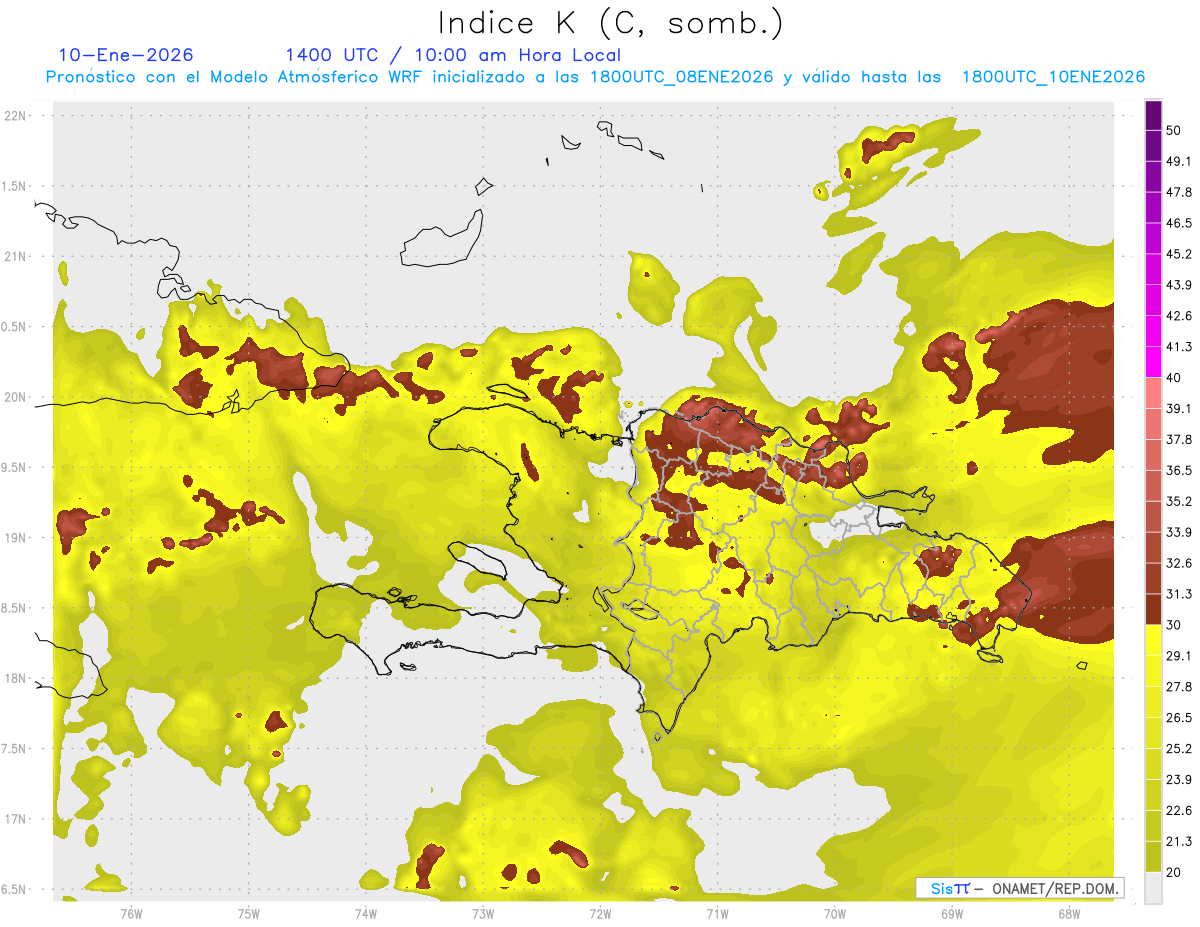Click colorbar value "31.3"

[x=1179, y=594]
